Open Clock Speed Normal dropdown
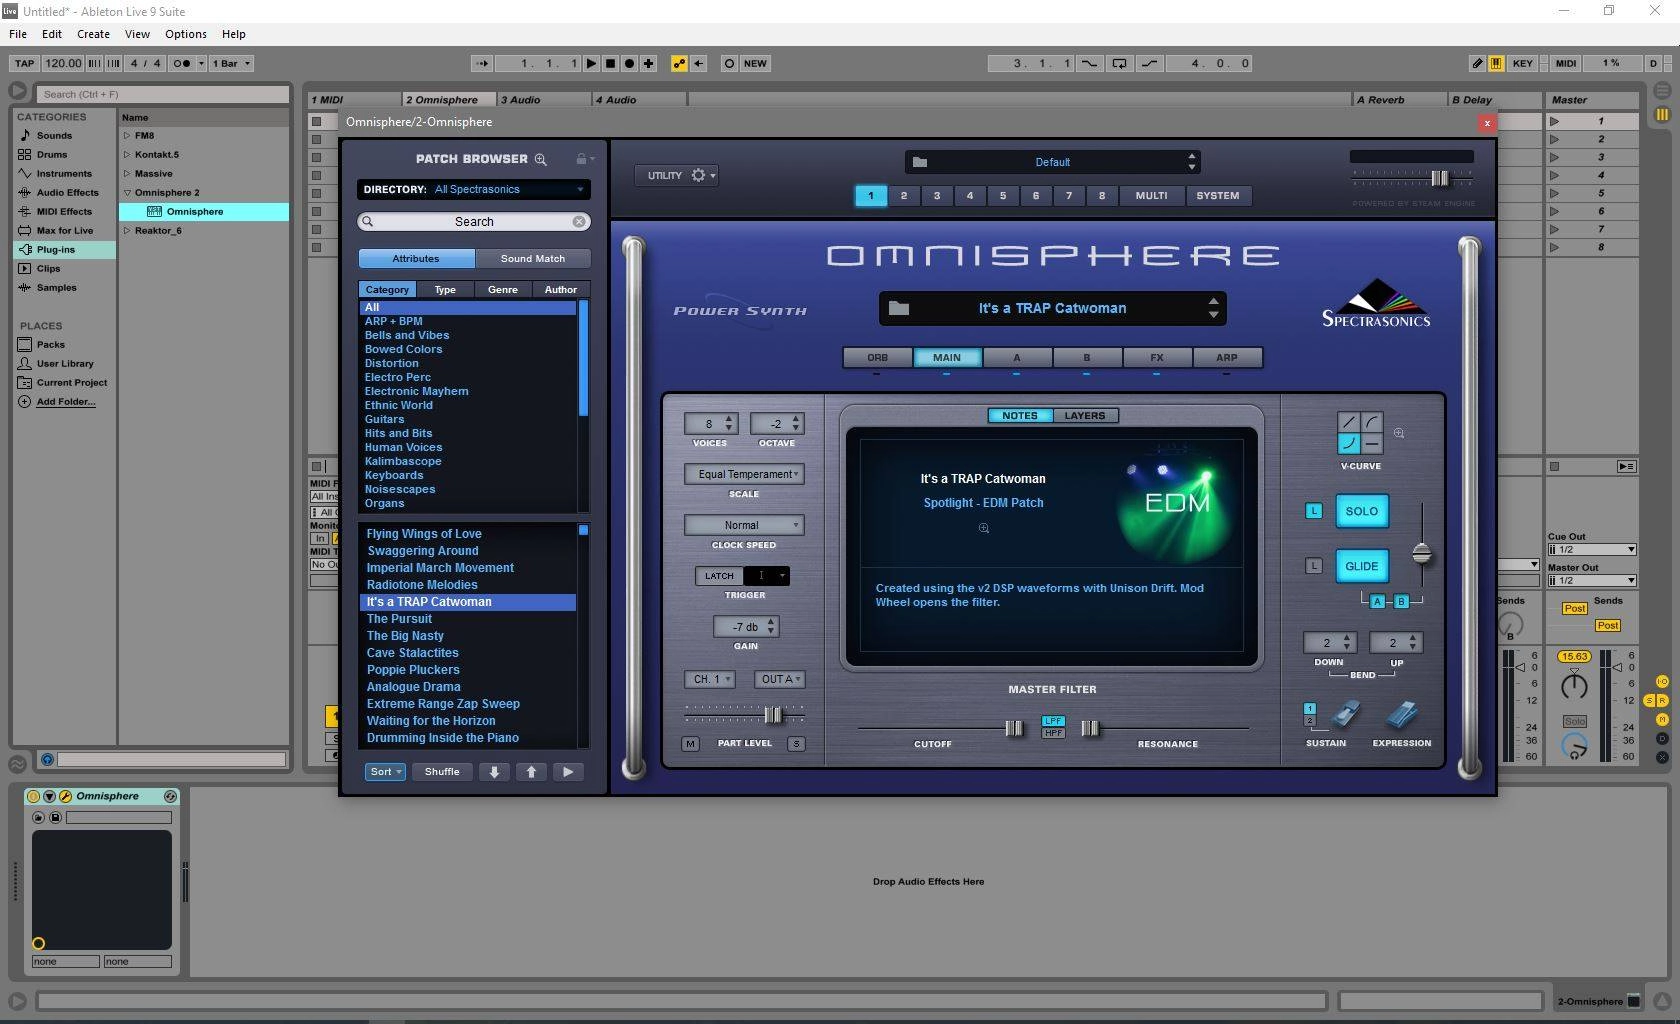 pyautogui.click(x=744, y=525)
